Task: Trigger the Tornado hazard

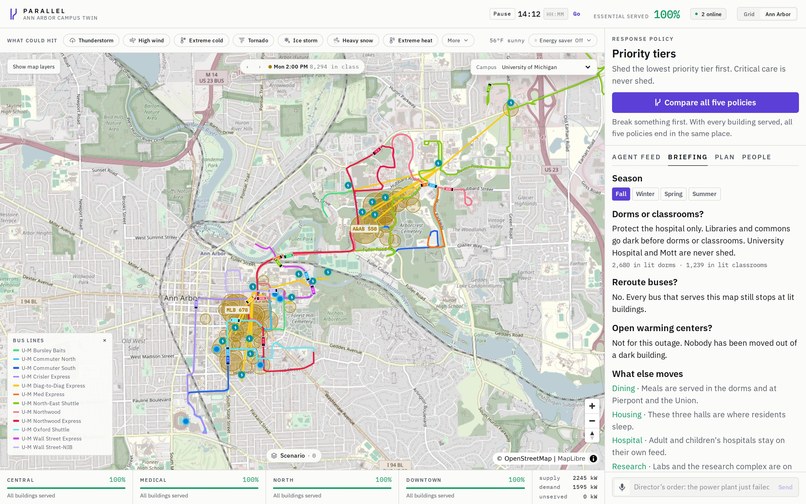Action: (x=253, y=40)
